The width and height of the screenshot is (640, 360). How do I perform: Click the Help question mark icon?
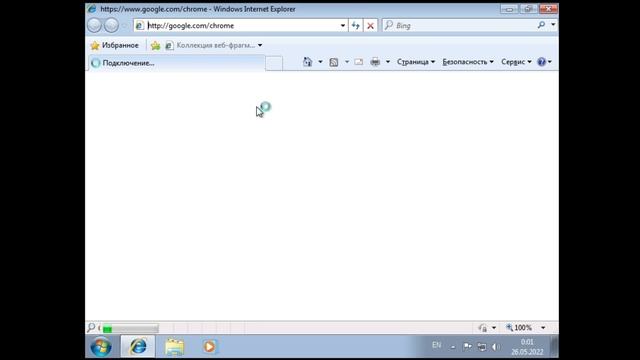coord(541,62)
